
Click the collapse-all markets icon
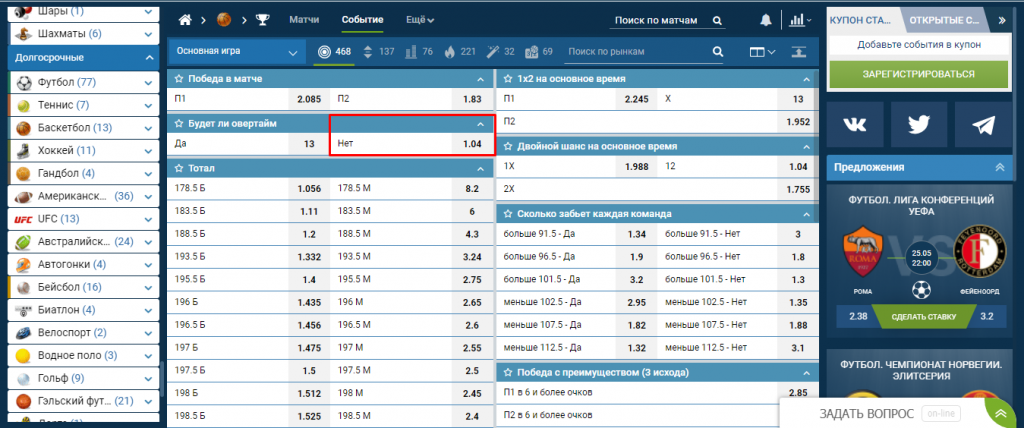(x=798, y=51)
